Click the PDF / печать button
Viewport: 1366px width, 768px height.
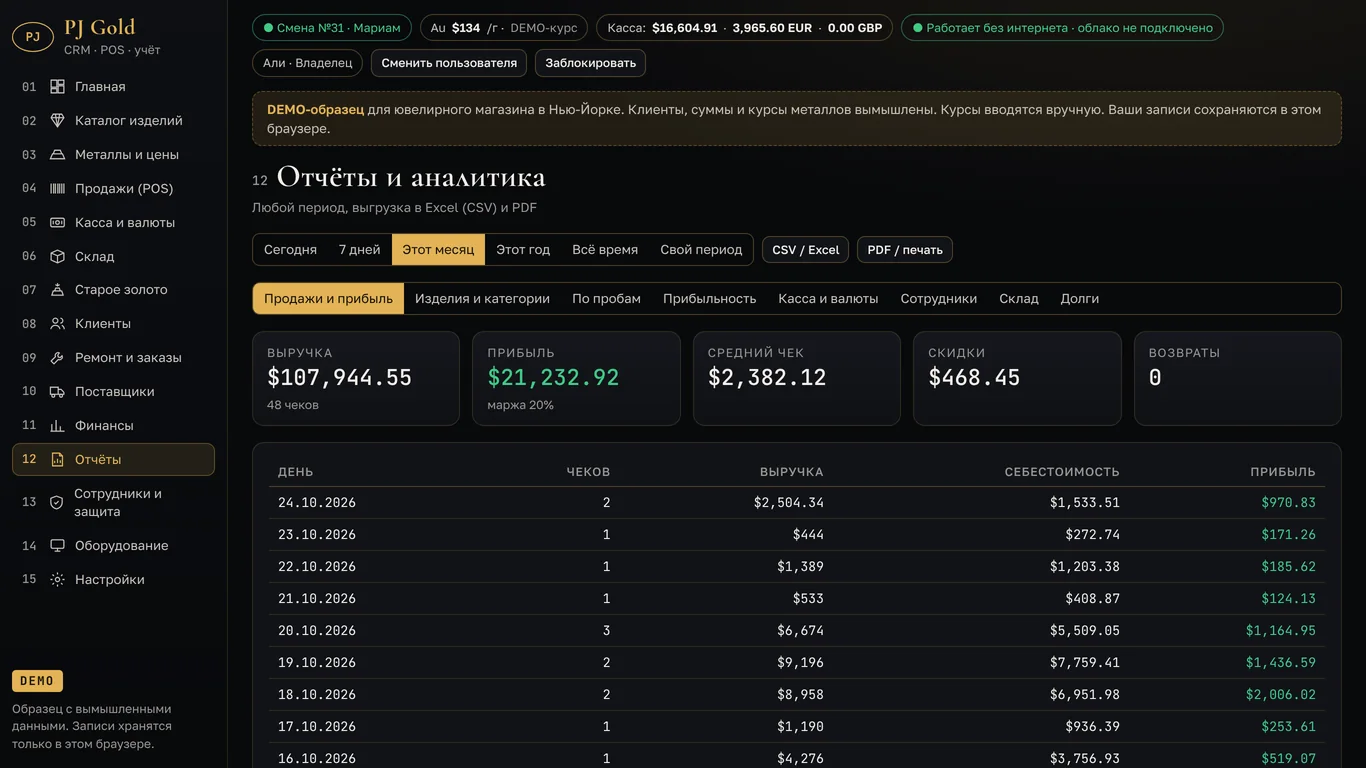(904, 250)
